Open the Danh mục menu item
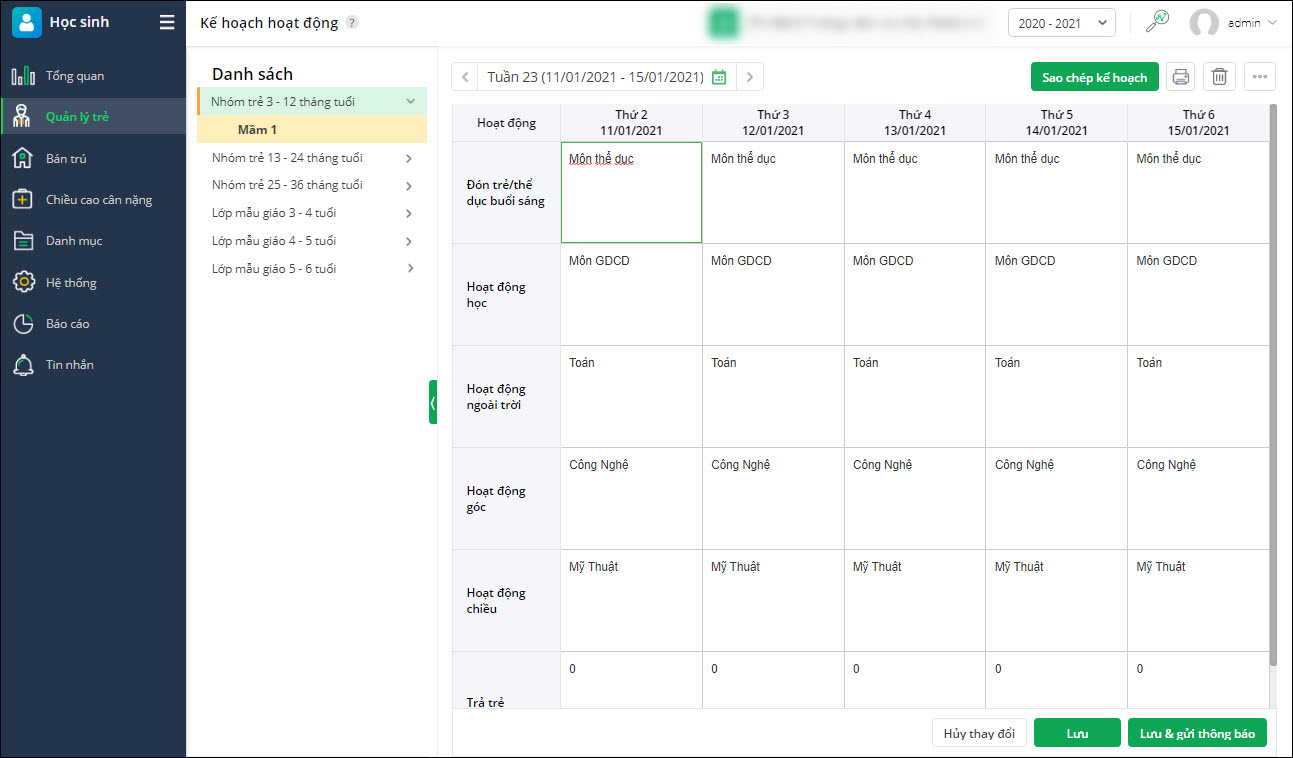 click(x=93, y=241)
